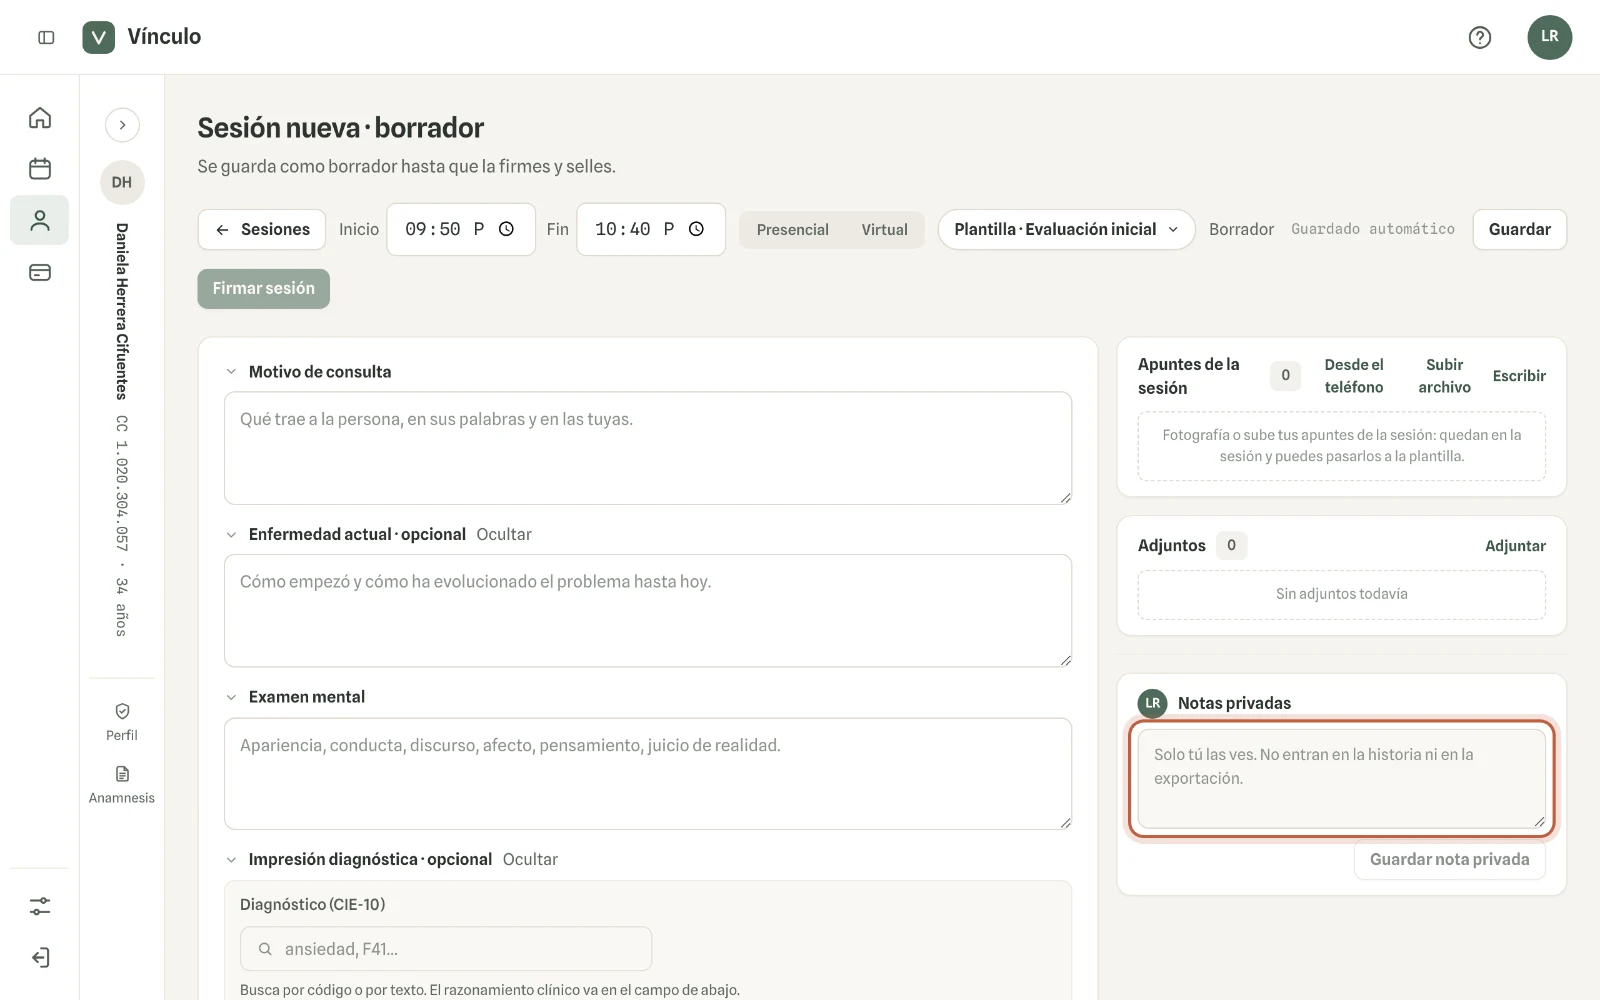Collapse the Enfermedad actual section

[231, 535]
